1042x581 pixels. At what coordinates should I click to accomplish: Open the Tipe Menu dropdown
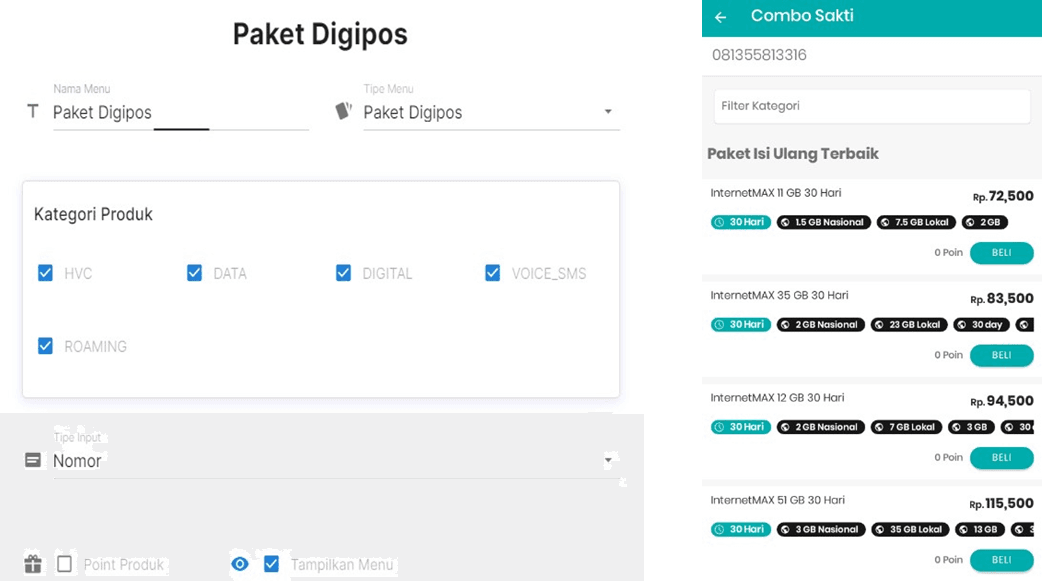point(608,112)
